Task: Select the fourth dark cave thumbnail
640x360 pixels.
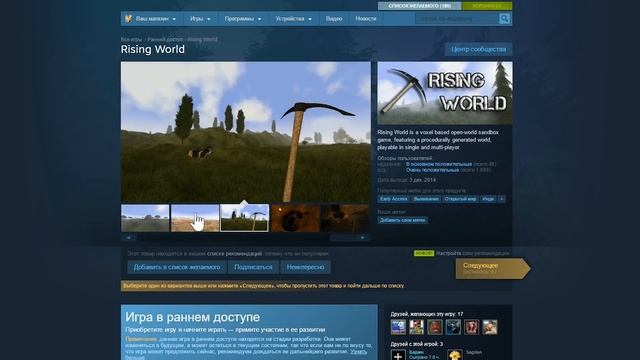Action: [295, 218]
